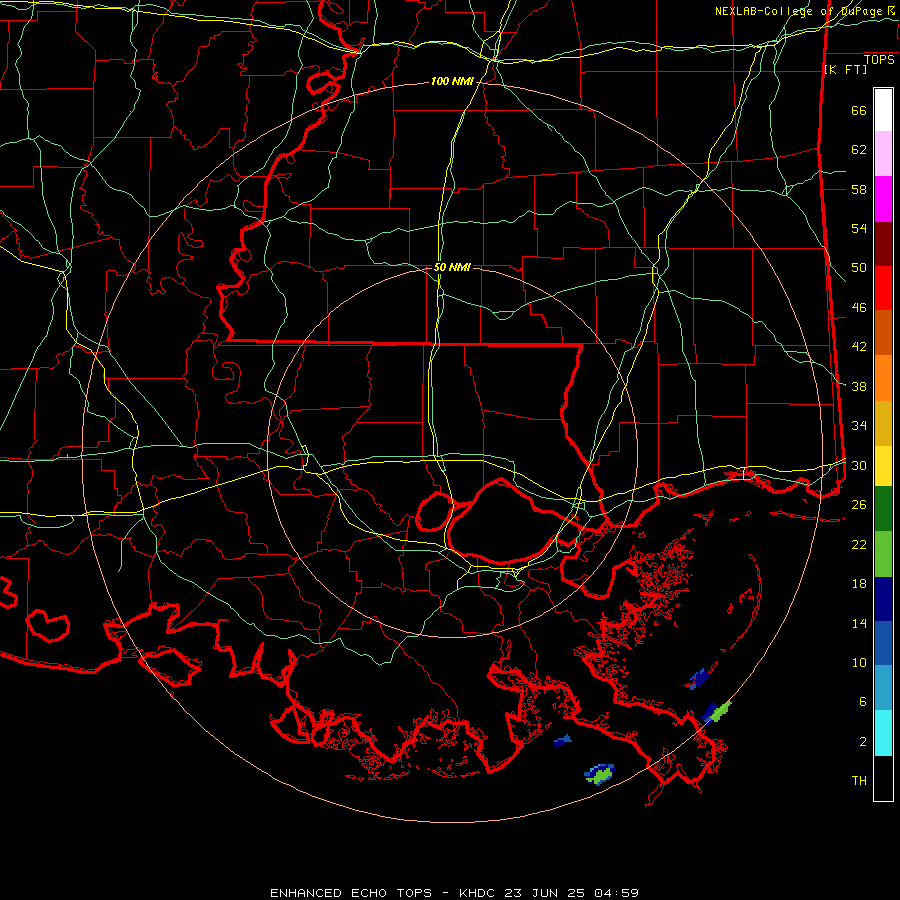Click the light green legend swatch
The height and width of the screenshot is (900, 900).
click(x=883, y=554)
